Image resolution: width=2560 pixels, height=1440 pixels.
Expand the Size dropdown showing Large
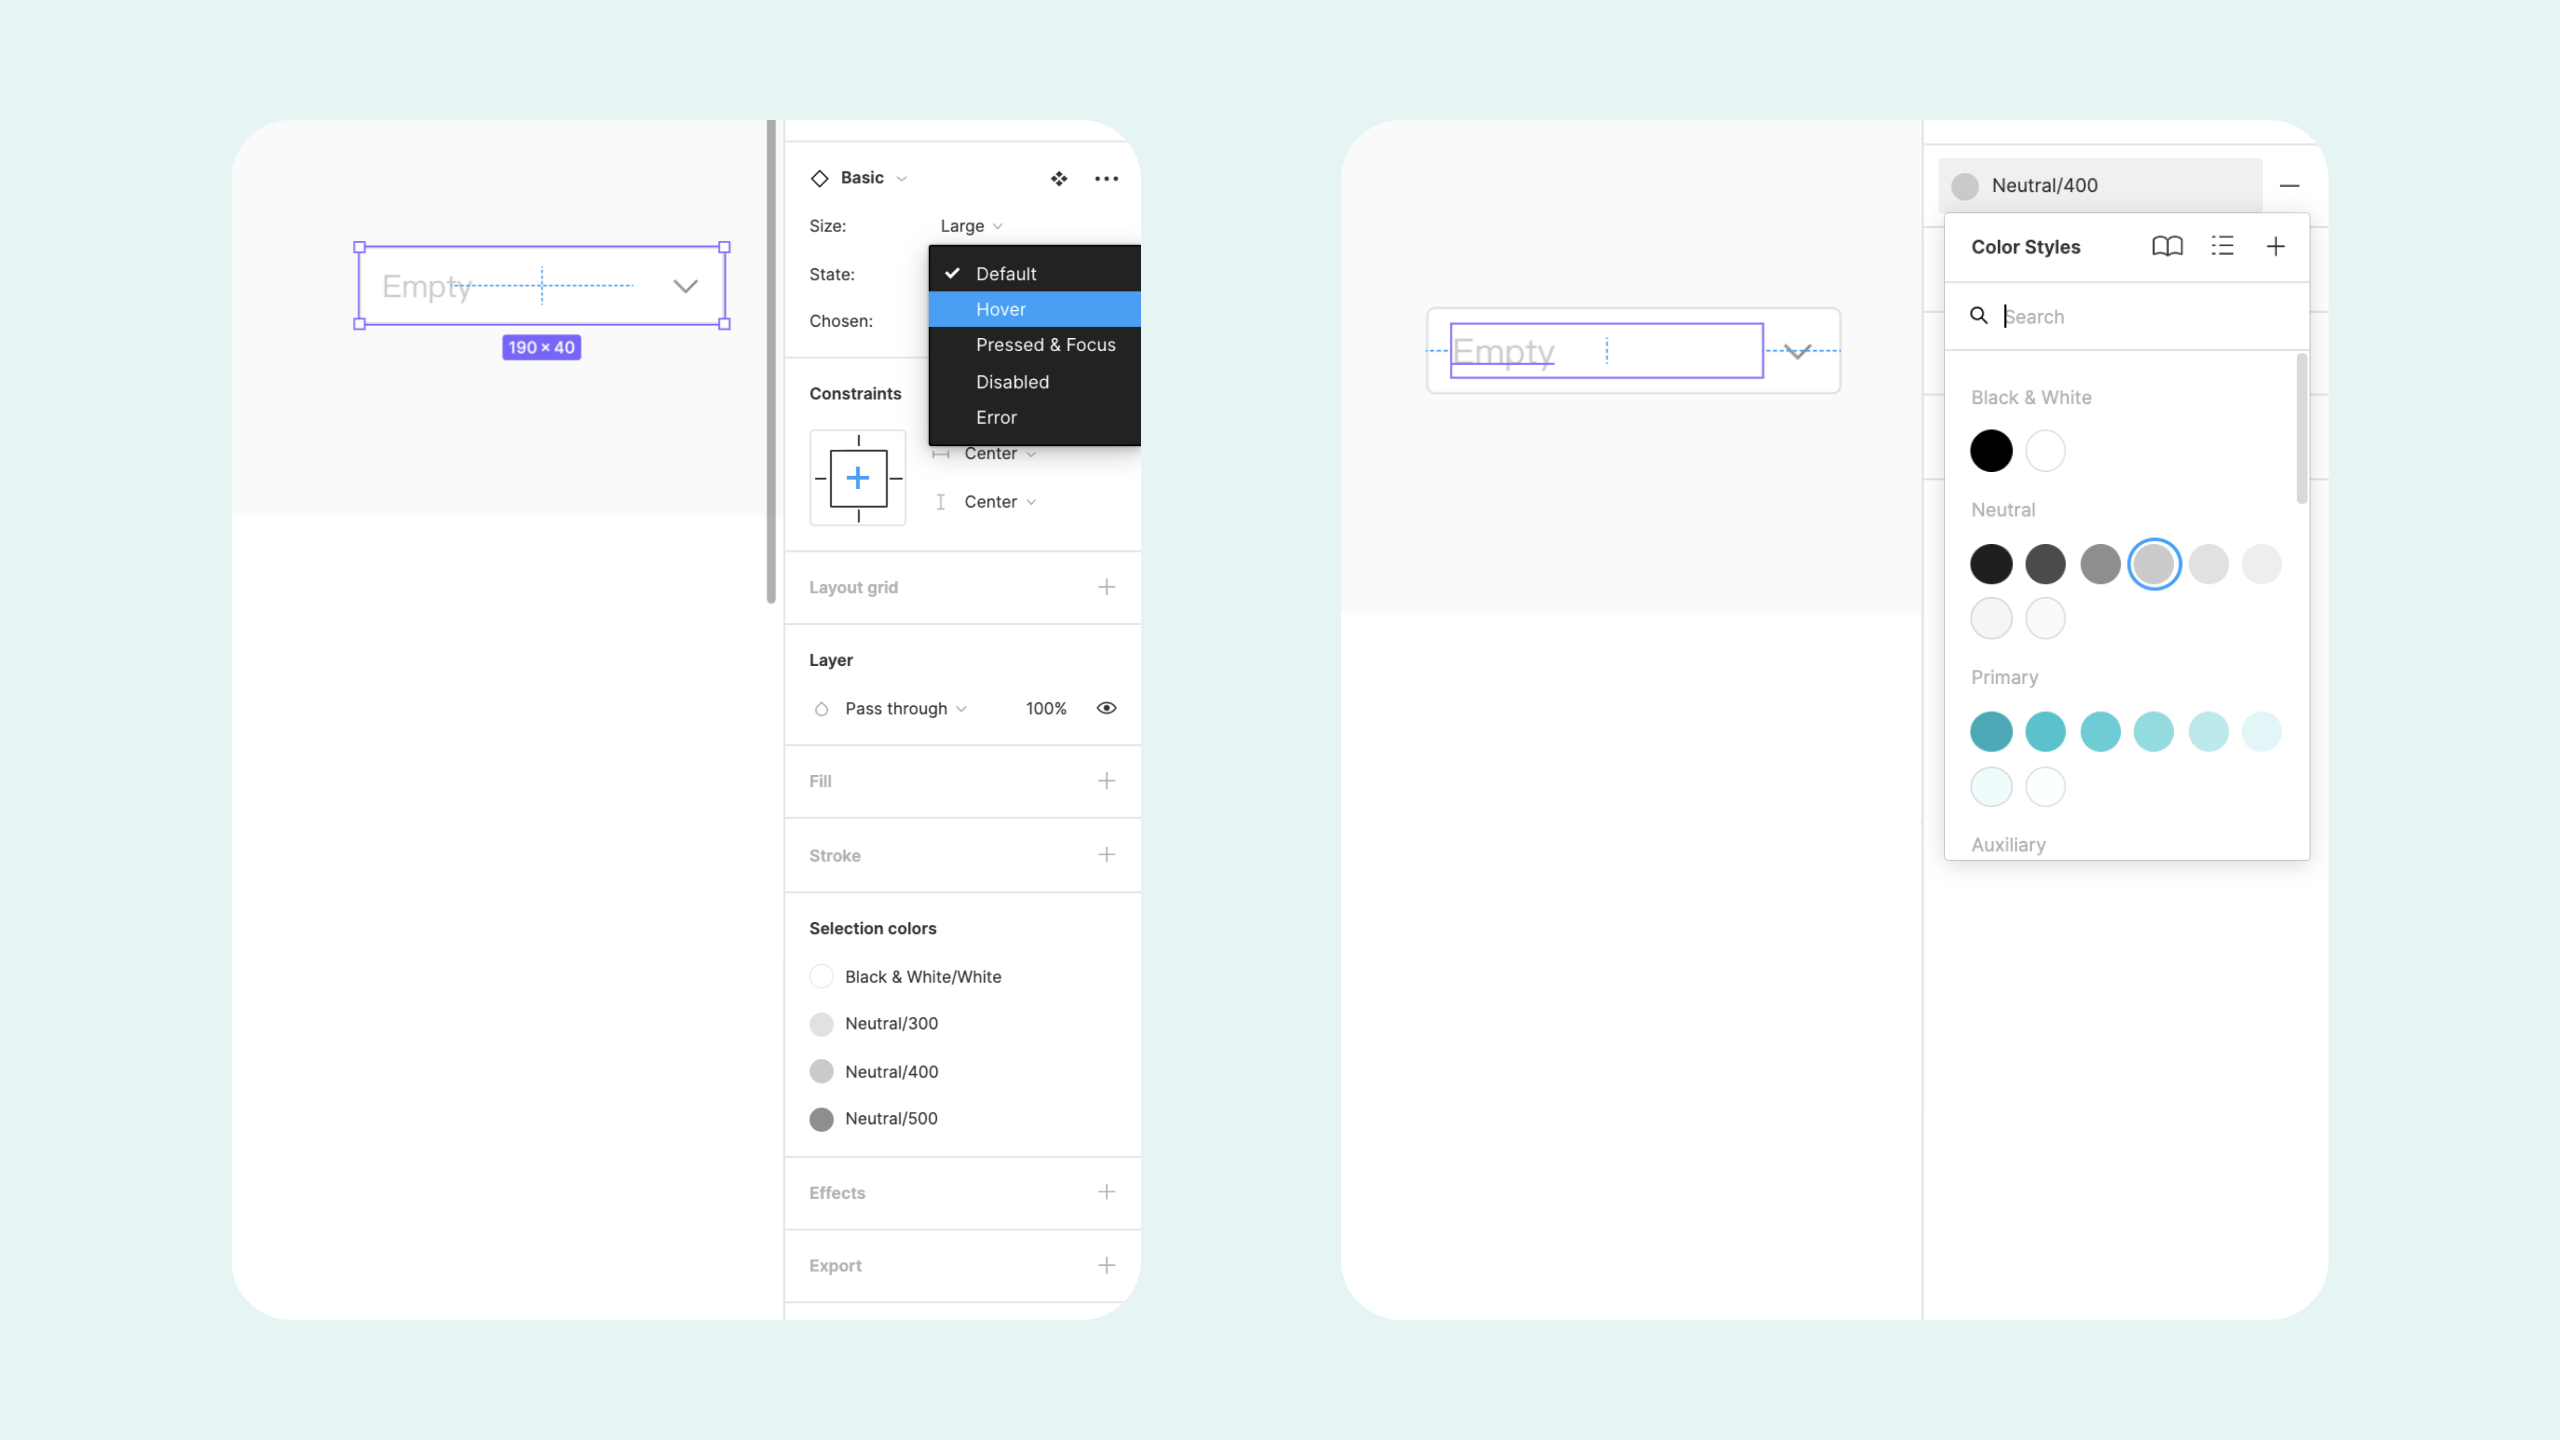pos(972,225)
